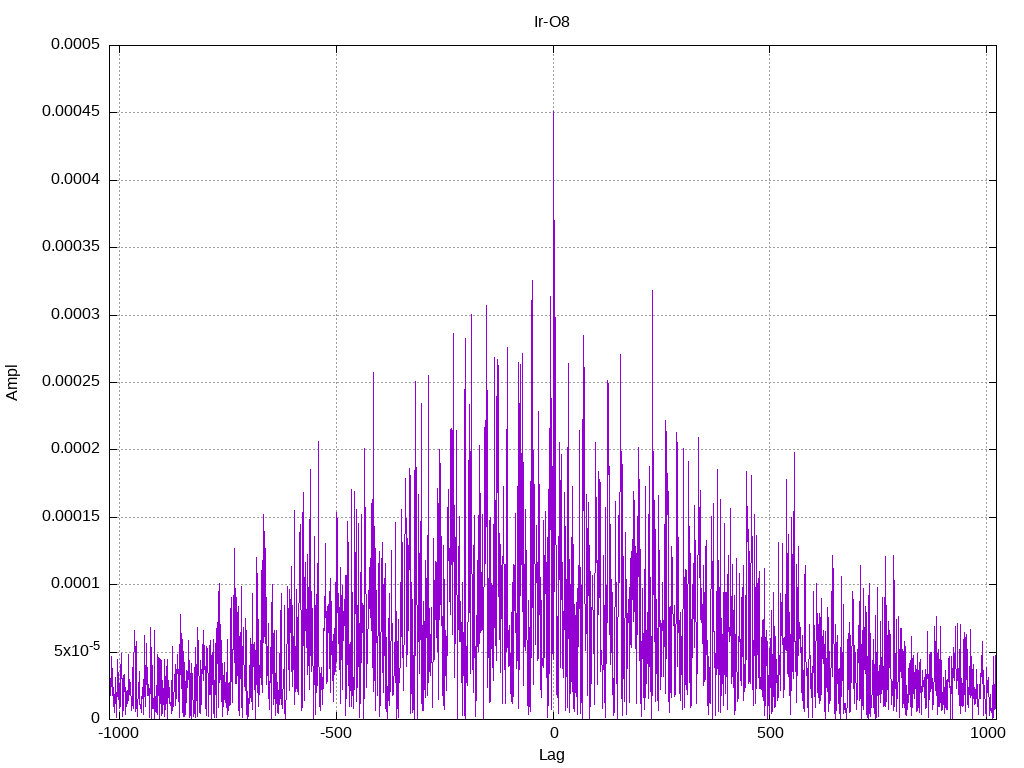This screenshot has width=1024, height=768.
Task: Click the y-axis value 5x10-5
Action: pyautogui.click(x=77, y=650)
